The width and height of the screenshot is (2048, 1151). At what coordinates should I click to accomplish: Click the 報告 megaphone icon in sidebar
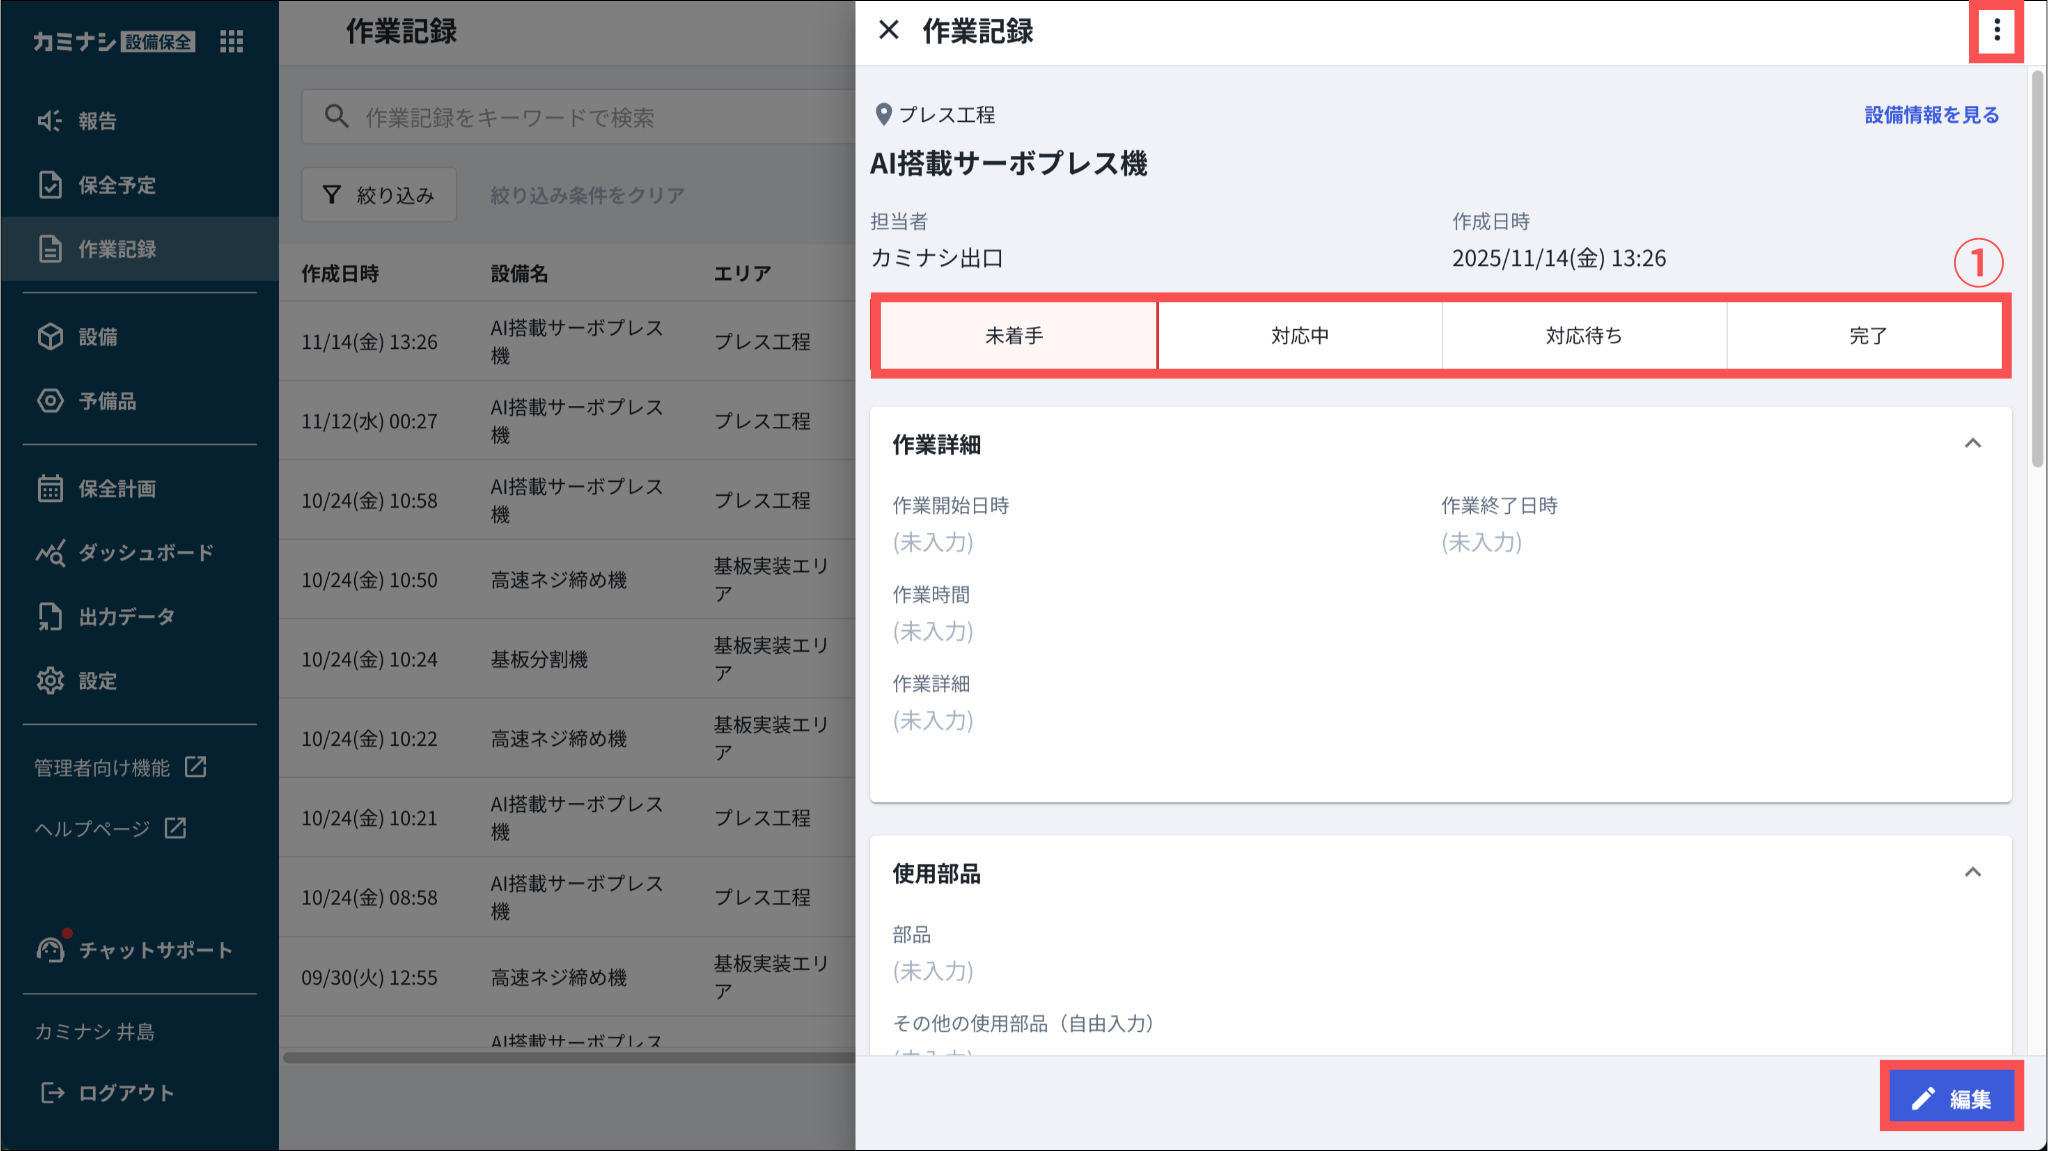tap(50, 121)
